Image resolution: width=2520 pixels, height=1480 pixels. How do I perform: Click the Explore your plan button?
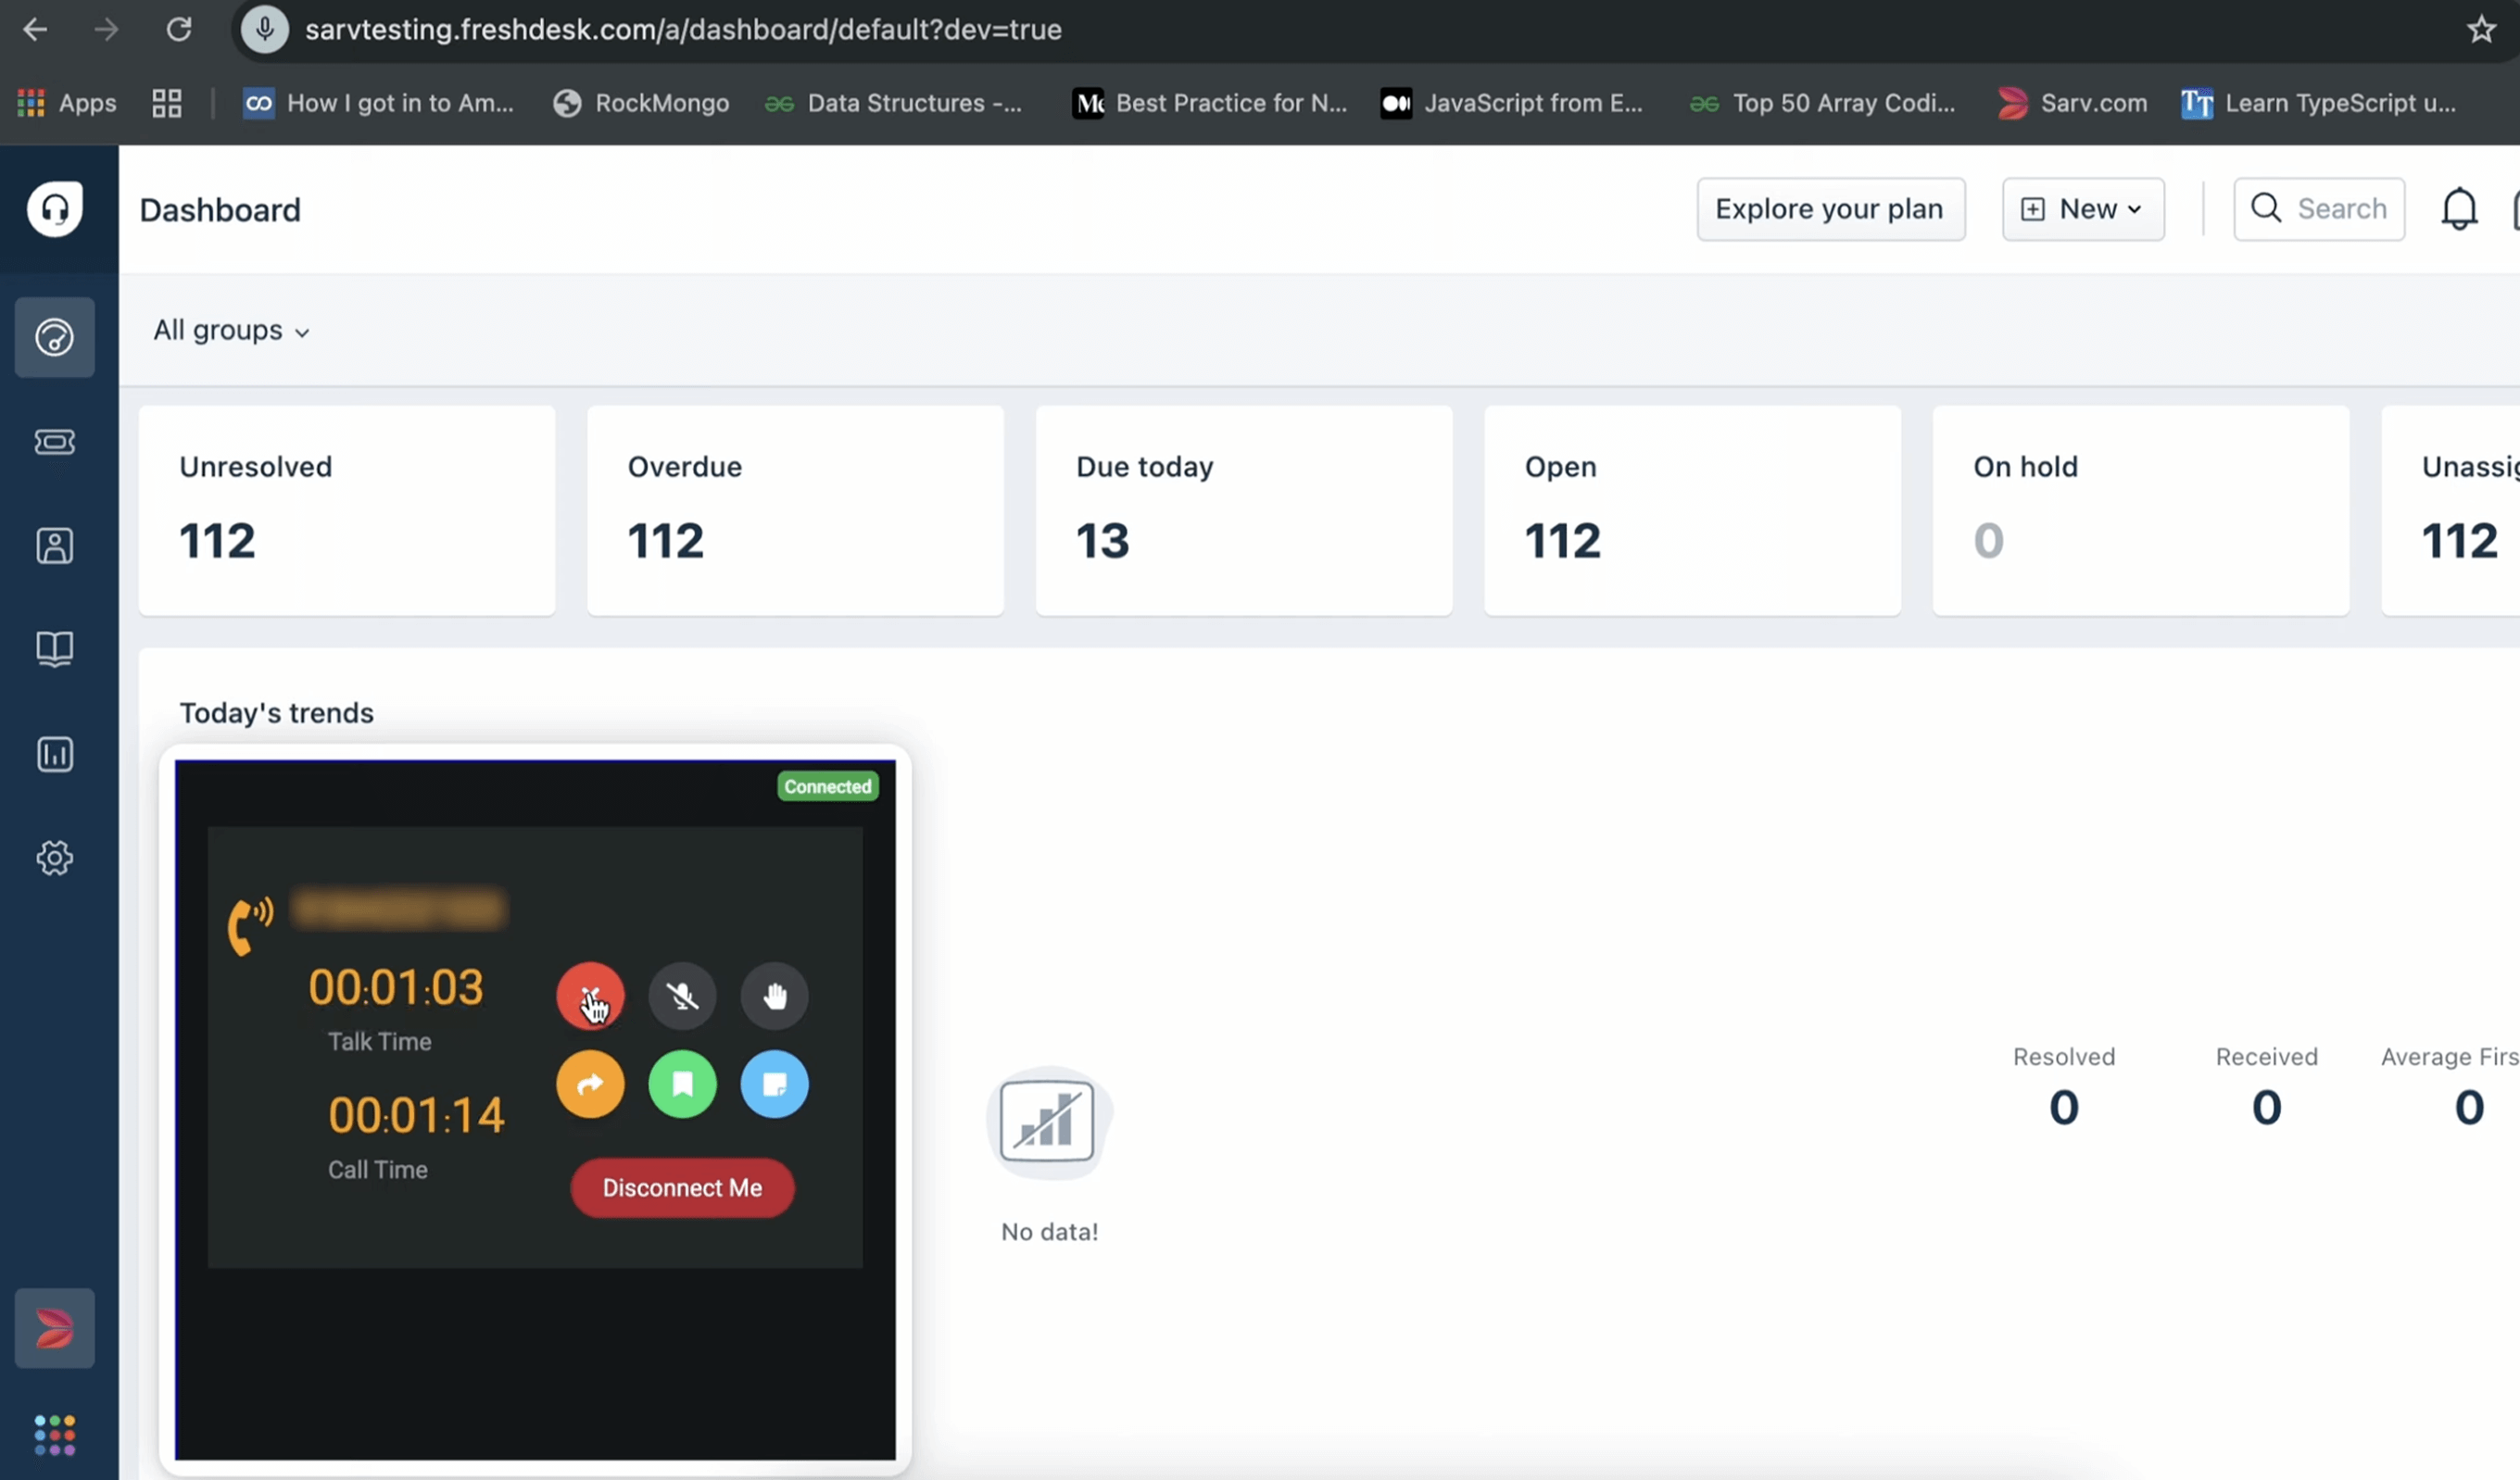click(x=1830, y=209)
